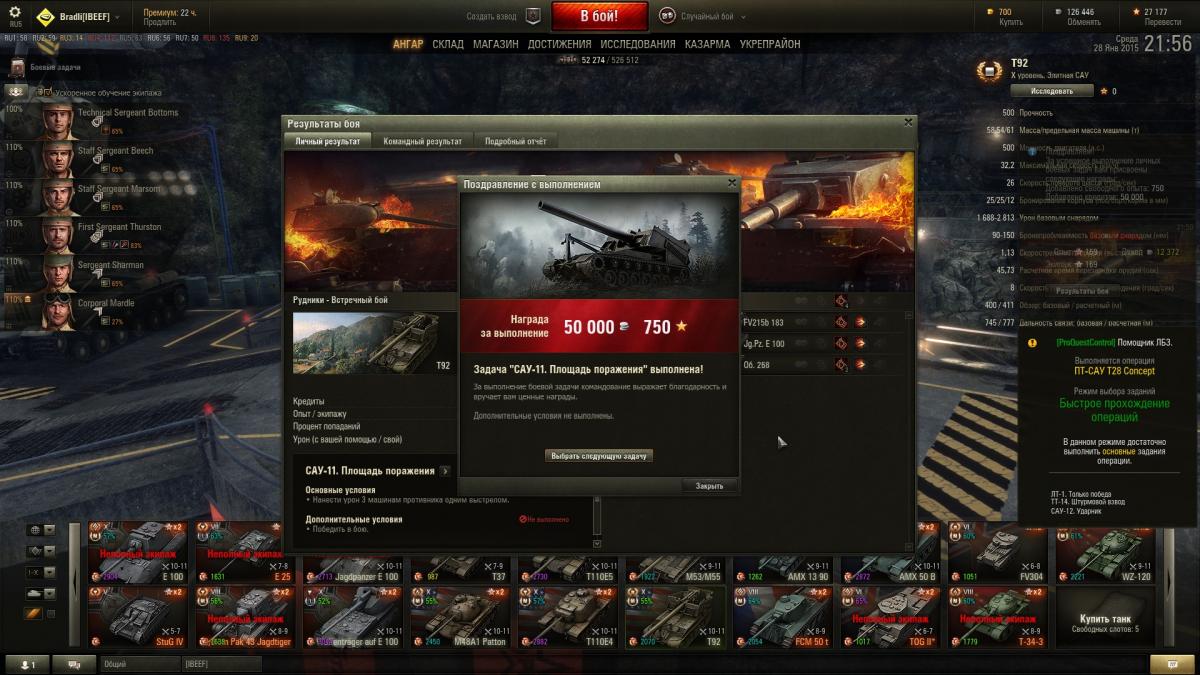Click the clan logo next to the player name
1200x675 pixels.
coord(46,16)
